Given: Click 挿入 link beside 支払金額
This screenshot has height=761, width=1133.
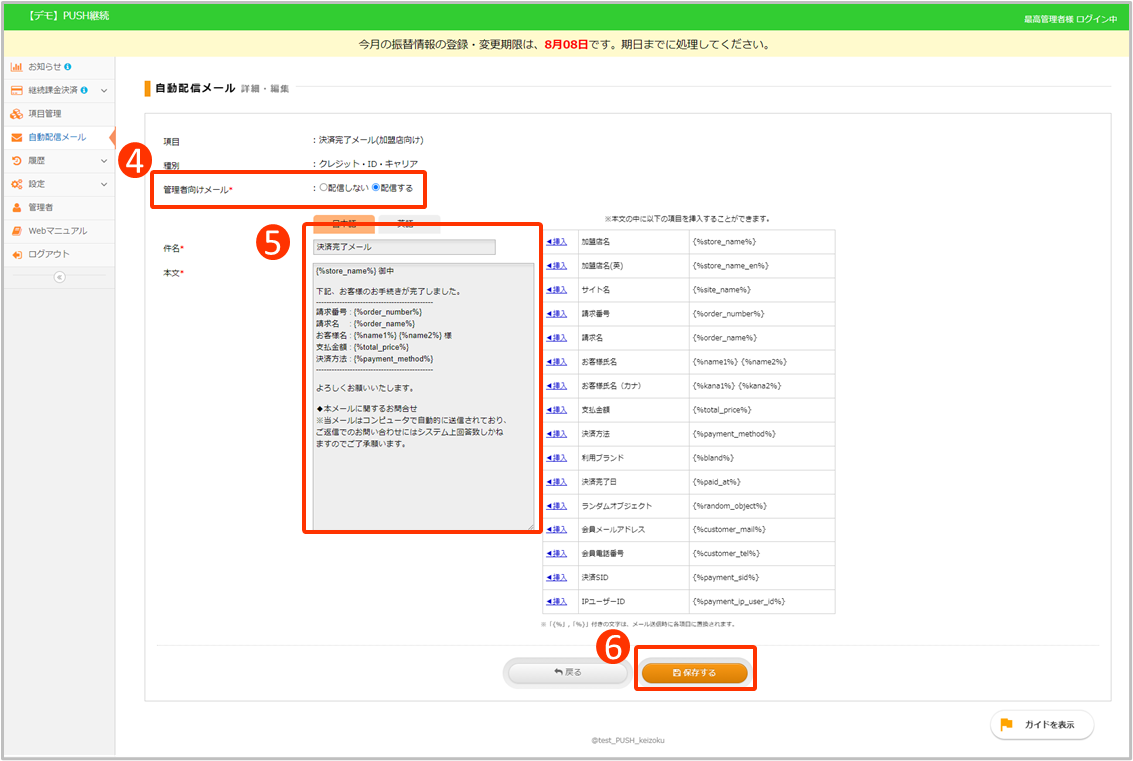Looking at the screenshot, I should tap(557, 410).
